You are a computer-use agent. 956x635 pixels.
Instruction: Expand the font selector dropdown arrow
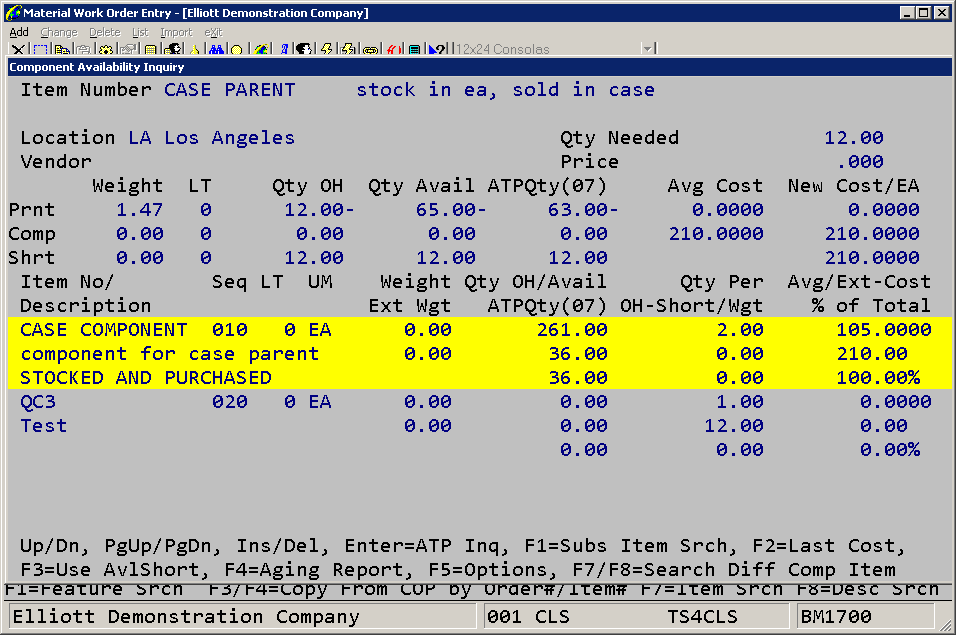click(x=648, y=49)
